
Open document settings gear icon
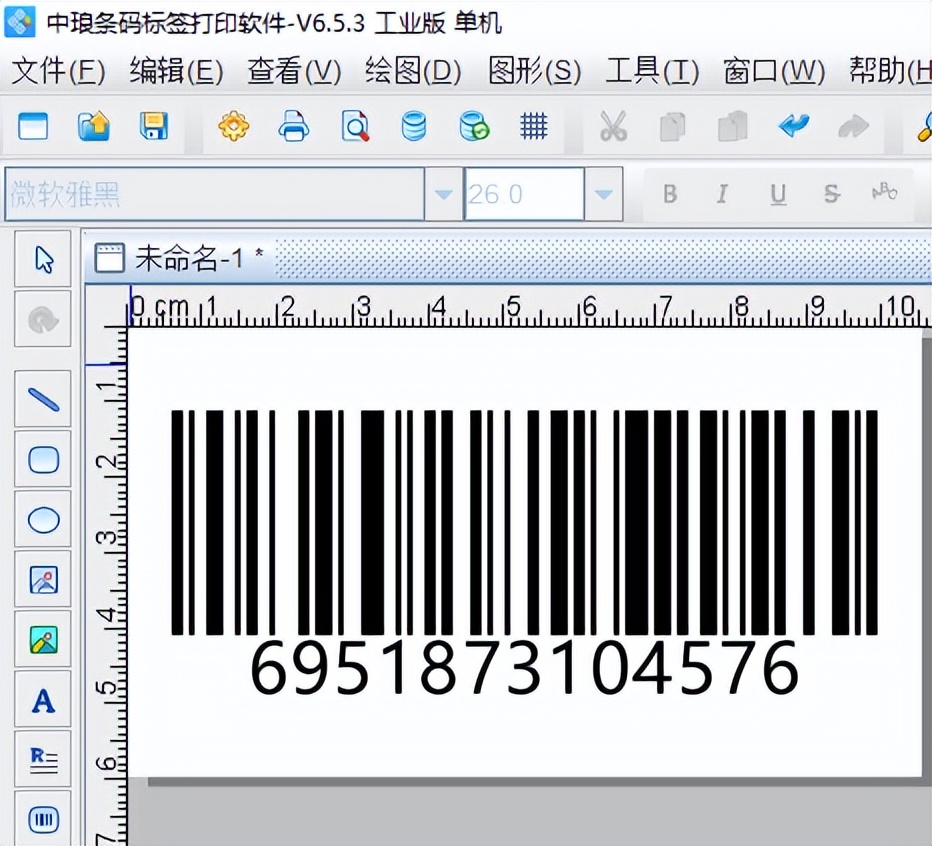(x=234, y=126)
